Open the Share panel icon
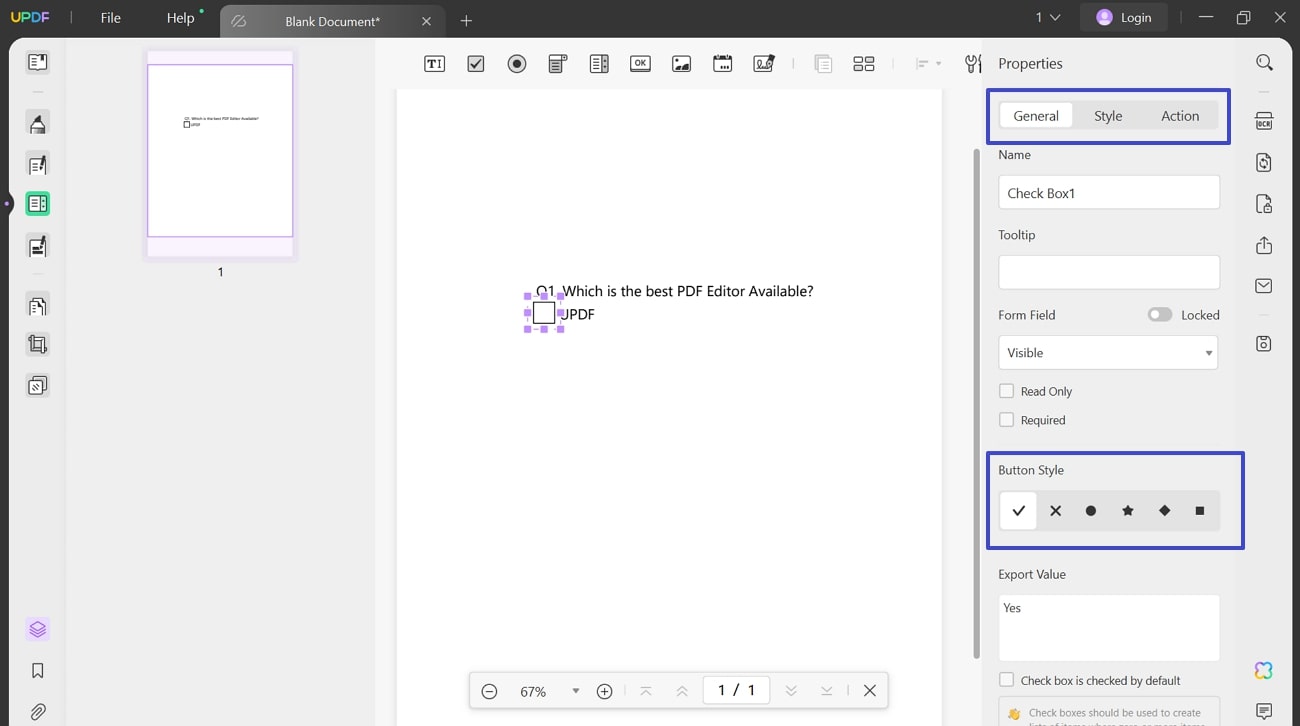The image size is (1300, 726). click(x=1263, y=245)
